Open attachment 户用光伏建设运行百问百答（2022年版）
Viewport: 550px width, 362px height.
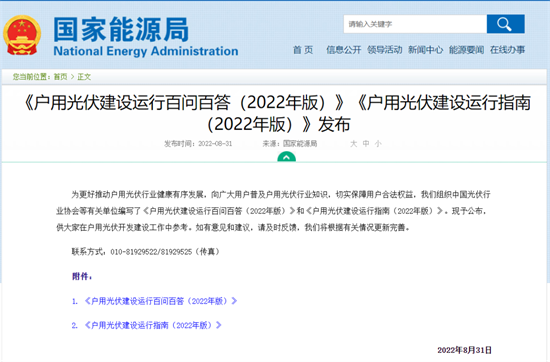[161, 301]
